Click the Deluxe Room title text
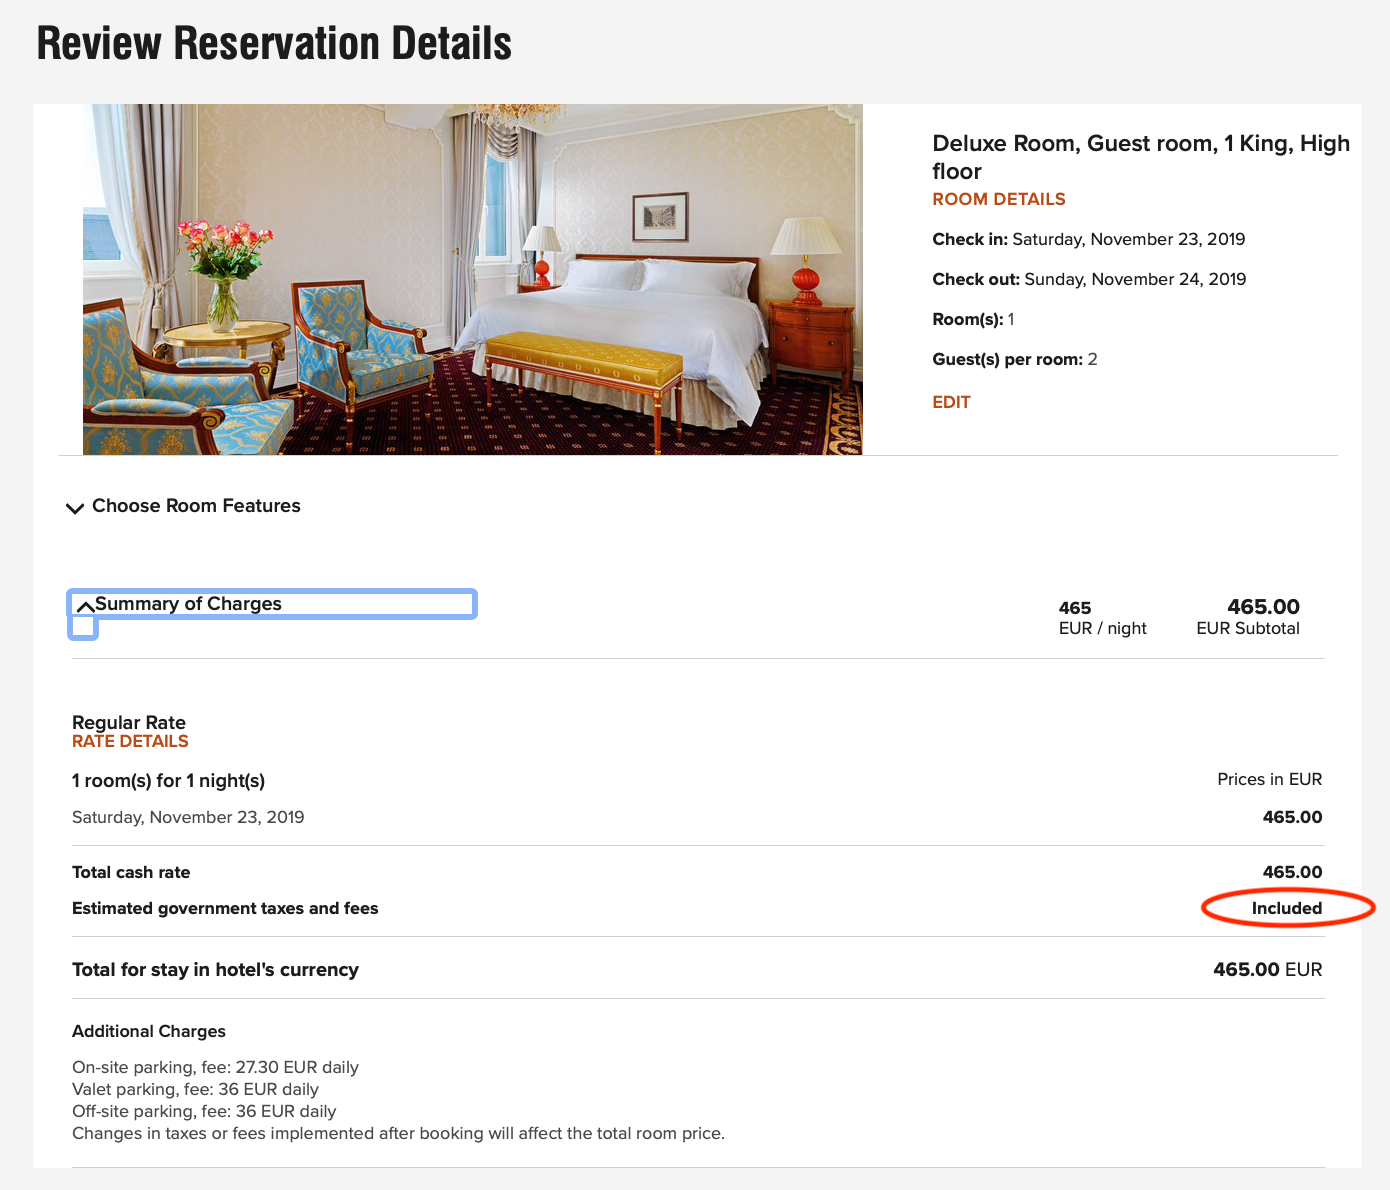Screen dimensions: 1390x1190 [1141, 157]
